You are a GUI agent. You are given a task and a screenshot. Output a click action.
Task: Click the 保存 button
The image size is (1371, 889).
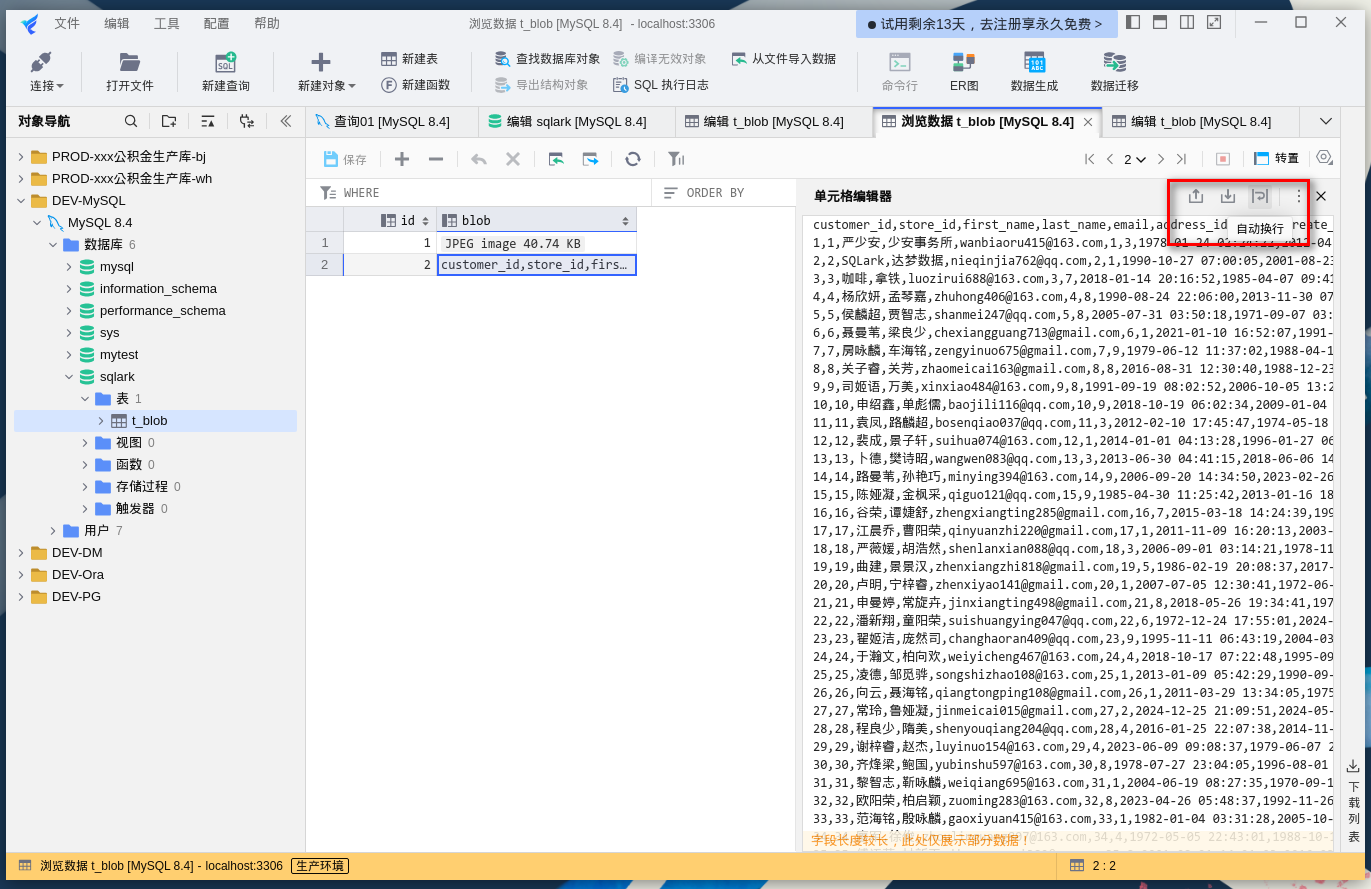tap(345, 159)
